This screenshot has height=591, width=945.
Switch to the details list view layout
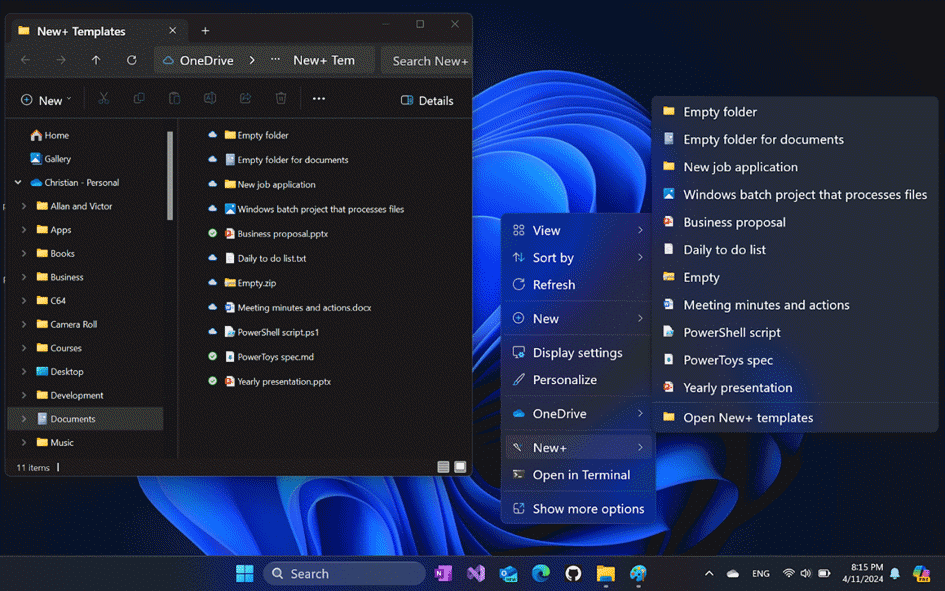(x=443, y=467)
